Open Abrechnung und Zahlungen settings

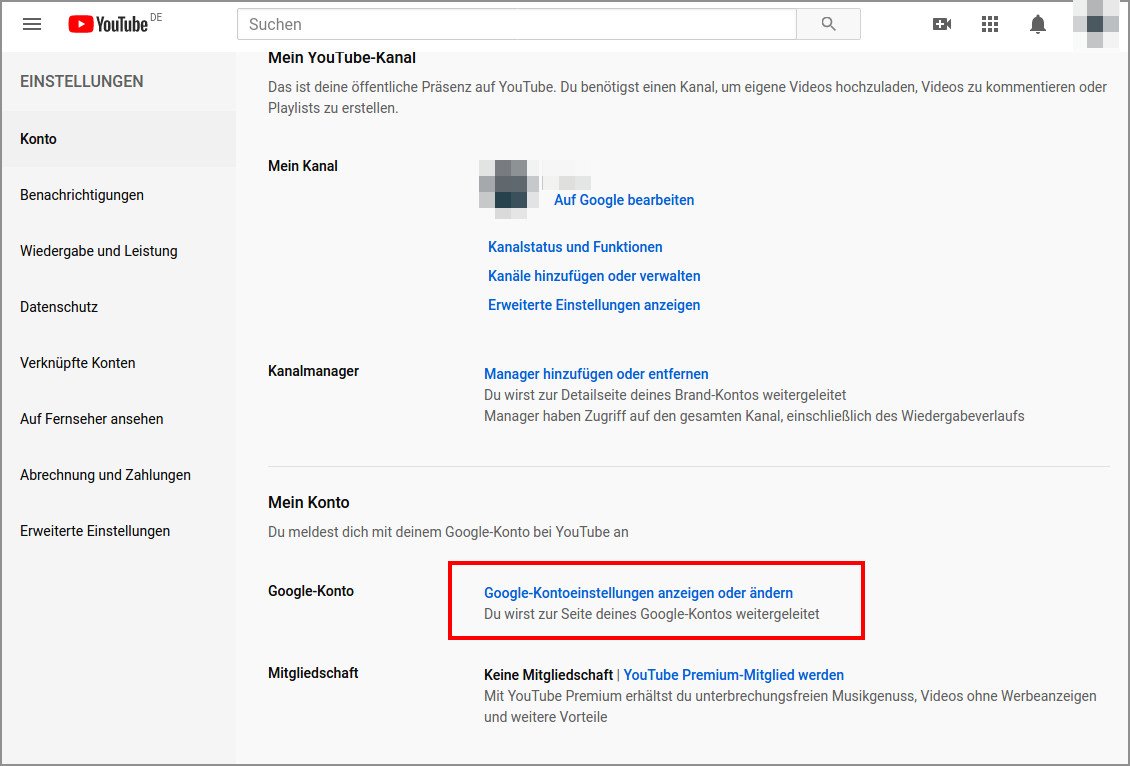coord(105,474)
